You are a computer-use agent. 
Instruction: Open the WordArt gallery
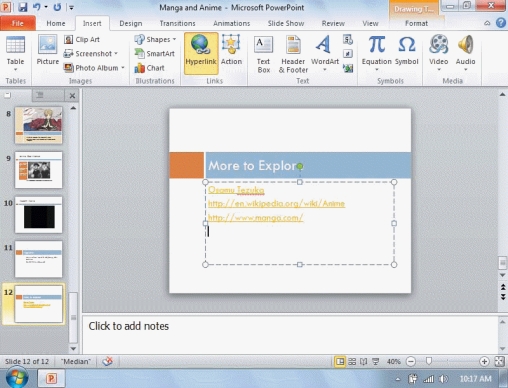click(325, 53)
